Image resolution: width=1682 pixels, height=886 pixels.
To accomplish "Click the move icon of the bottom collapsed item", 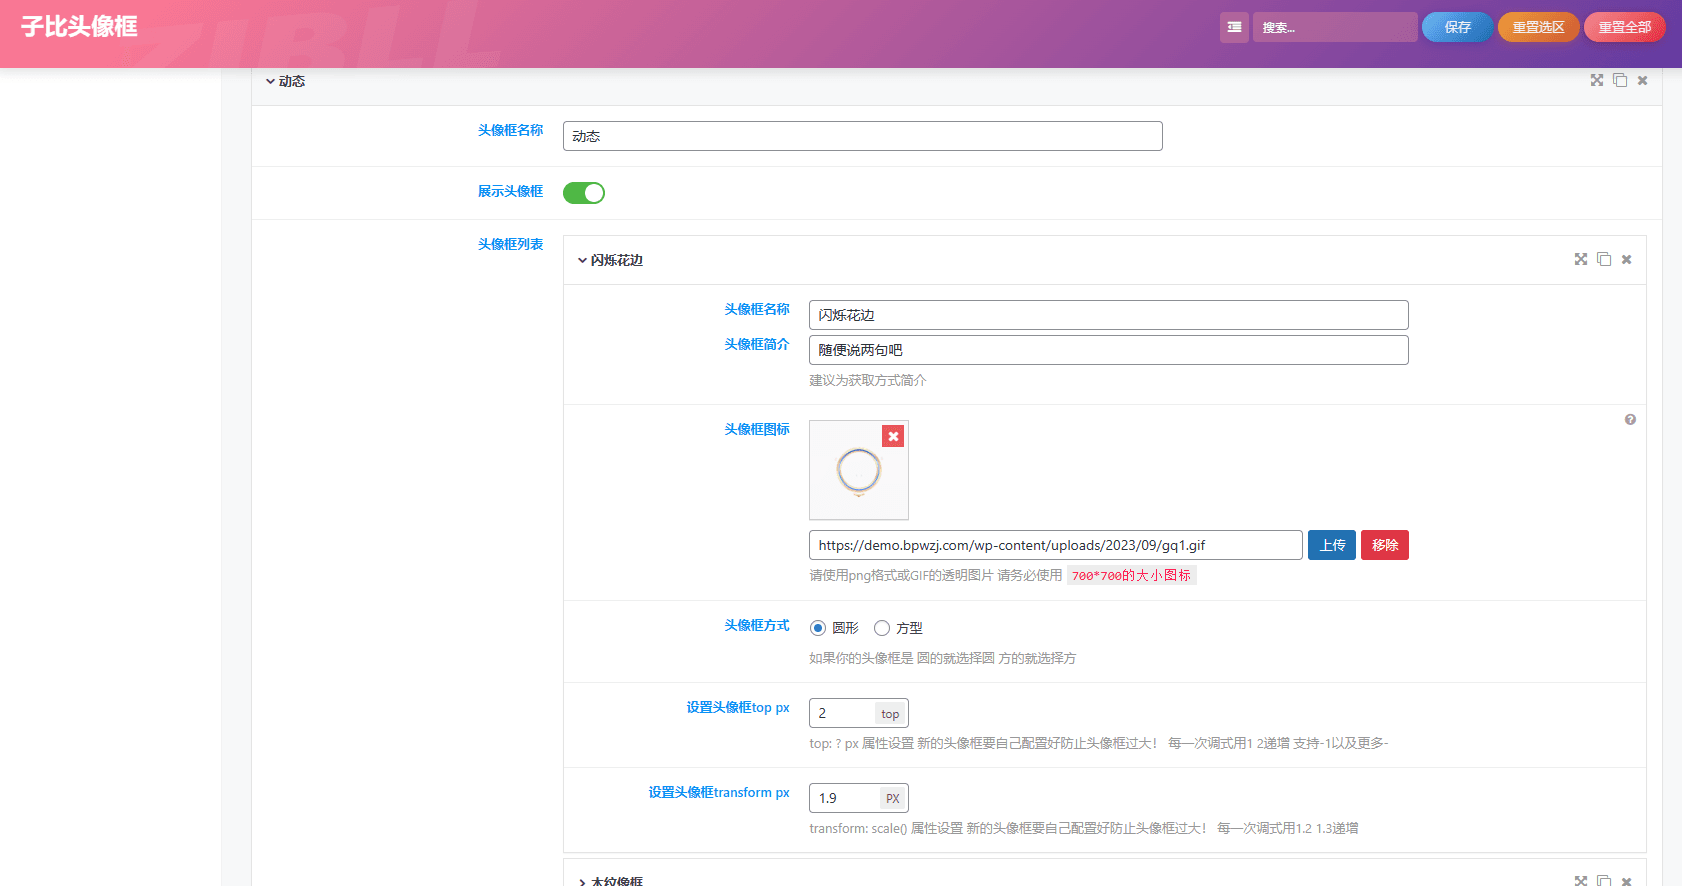I will pos(1581,881).
